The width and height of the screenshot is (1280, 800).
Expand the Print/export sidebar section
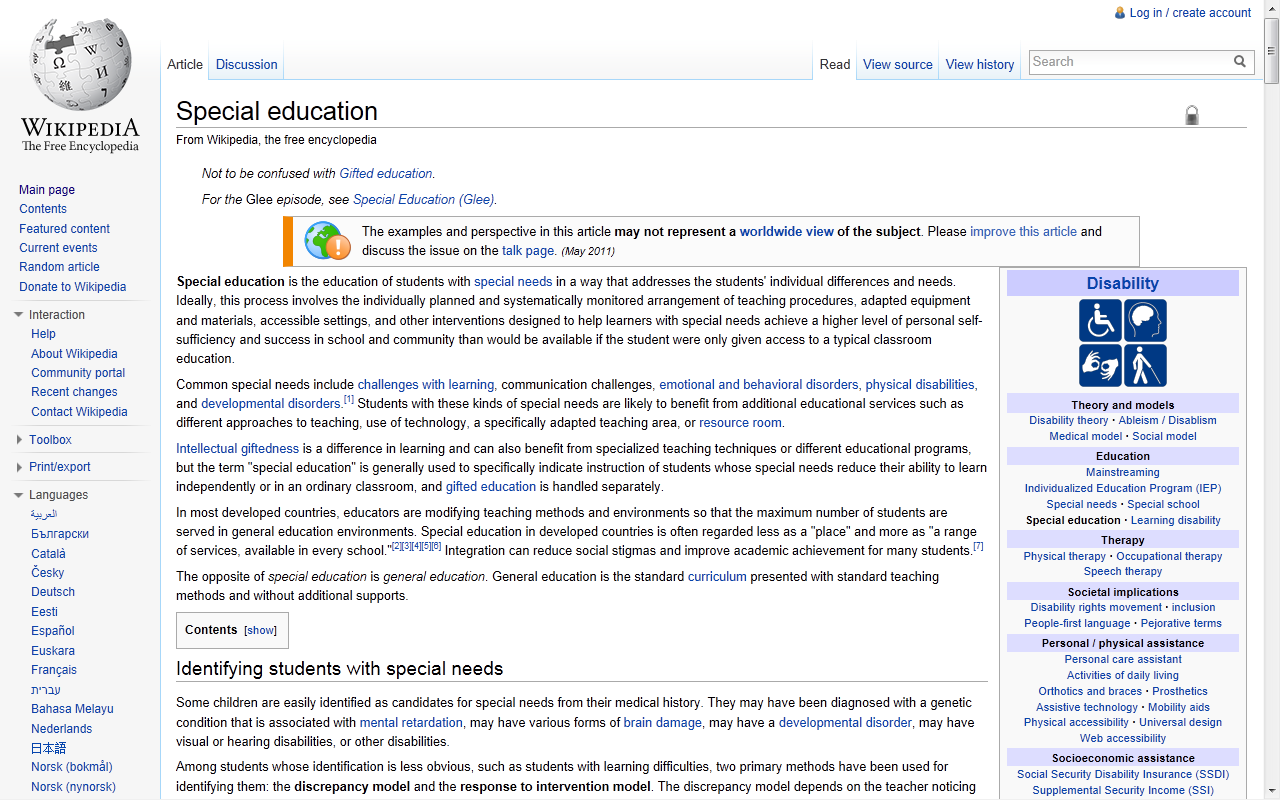(x=18, y=467)
